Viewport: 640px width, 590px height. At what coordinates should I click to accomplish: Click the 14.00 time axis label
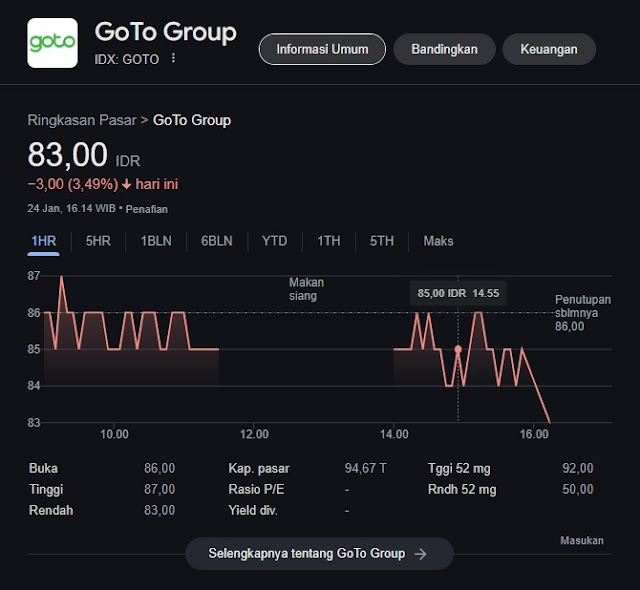pos(394,434)
